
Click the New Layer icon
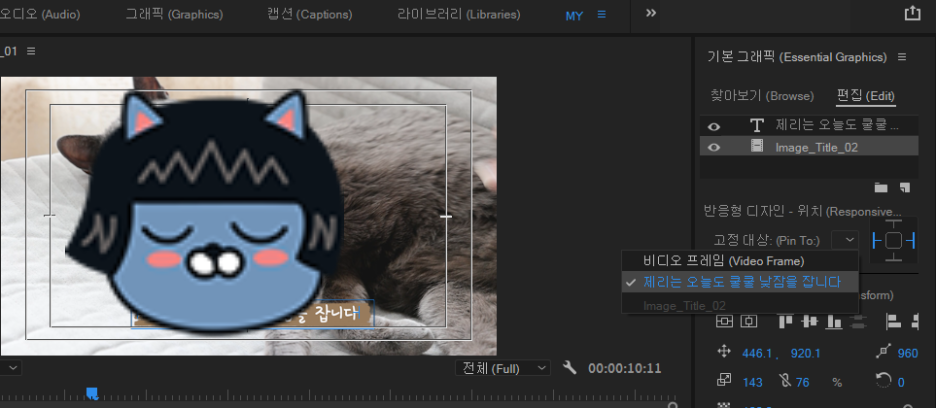coord(905,188)
